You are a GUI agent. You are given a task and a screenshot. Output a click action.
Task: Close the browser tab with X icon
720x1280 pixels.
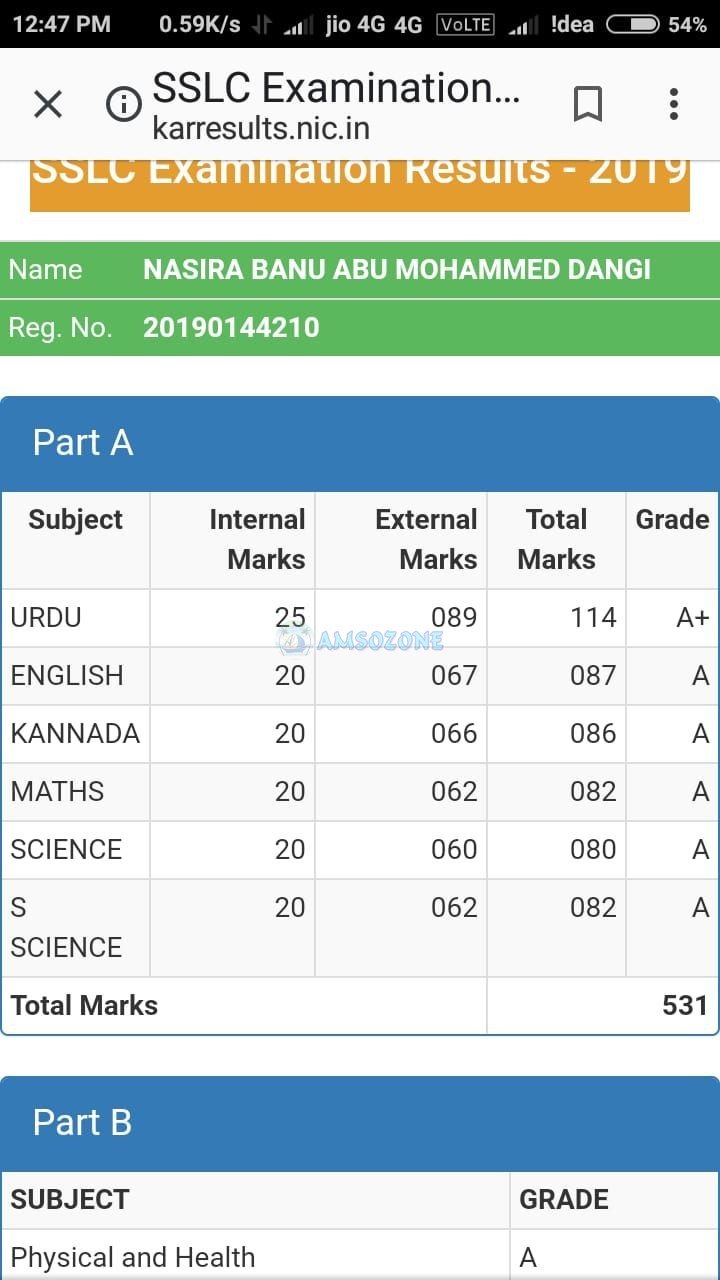[x=48, y=103]
